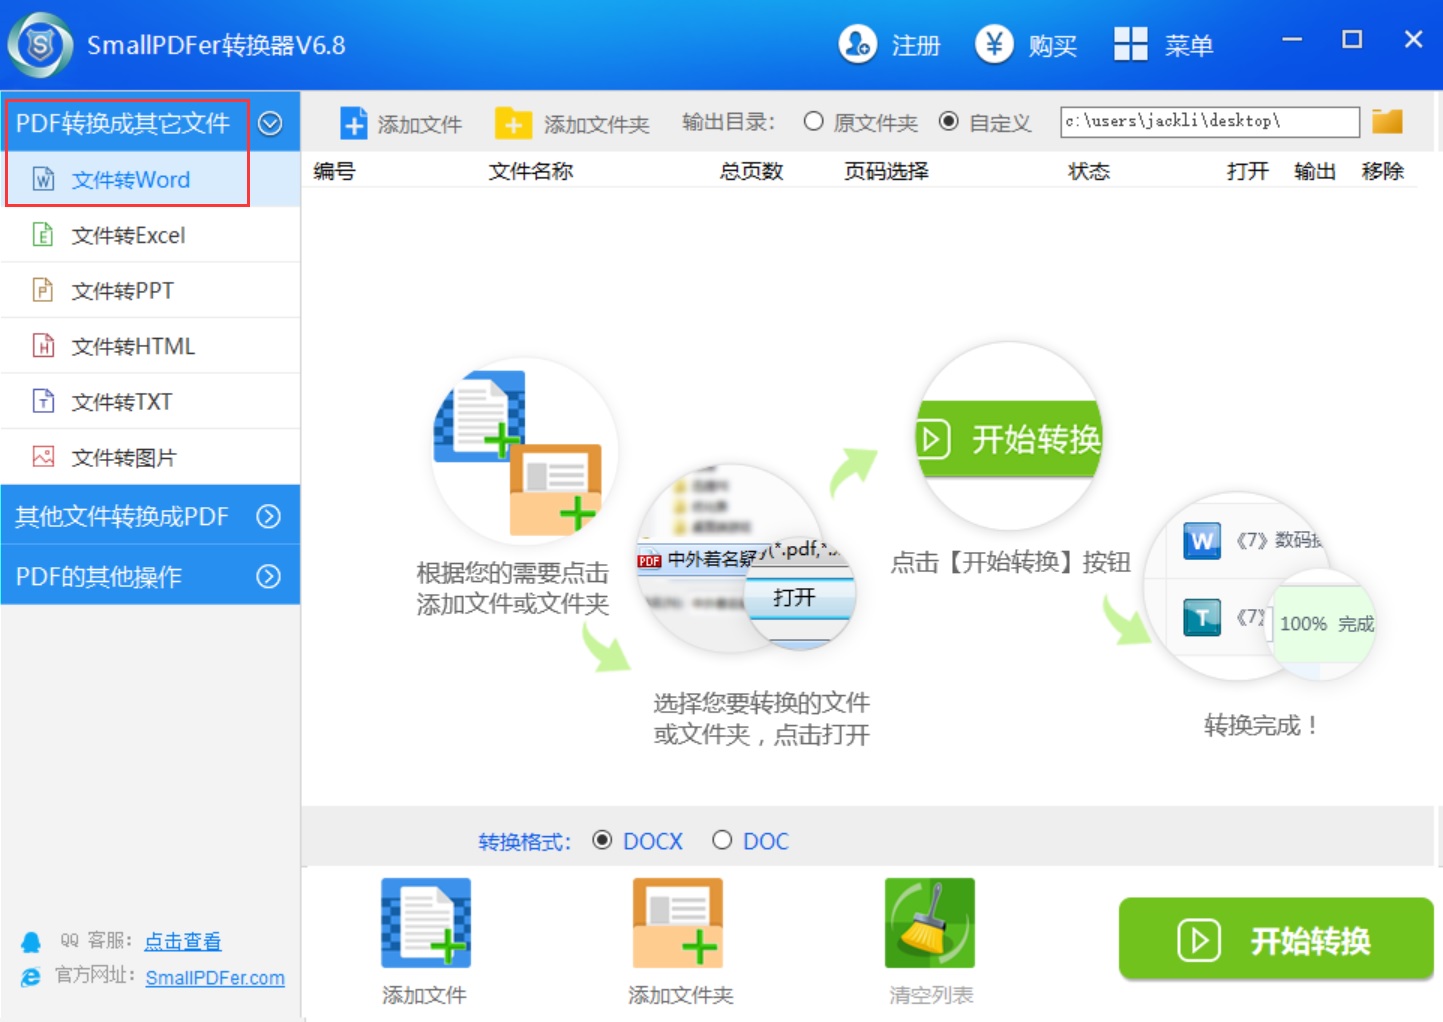This screenshot has width=1443, height=1022.
Task: Click the PPT file icon in sidebar
Action: click(x=43, y=290)
